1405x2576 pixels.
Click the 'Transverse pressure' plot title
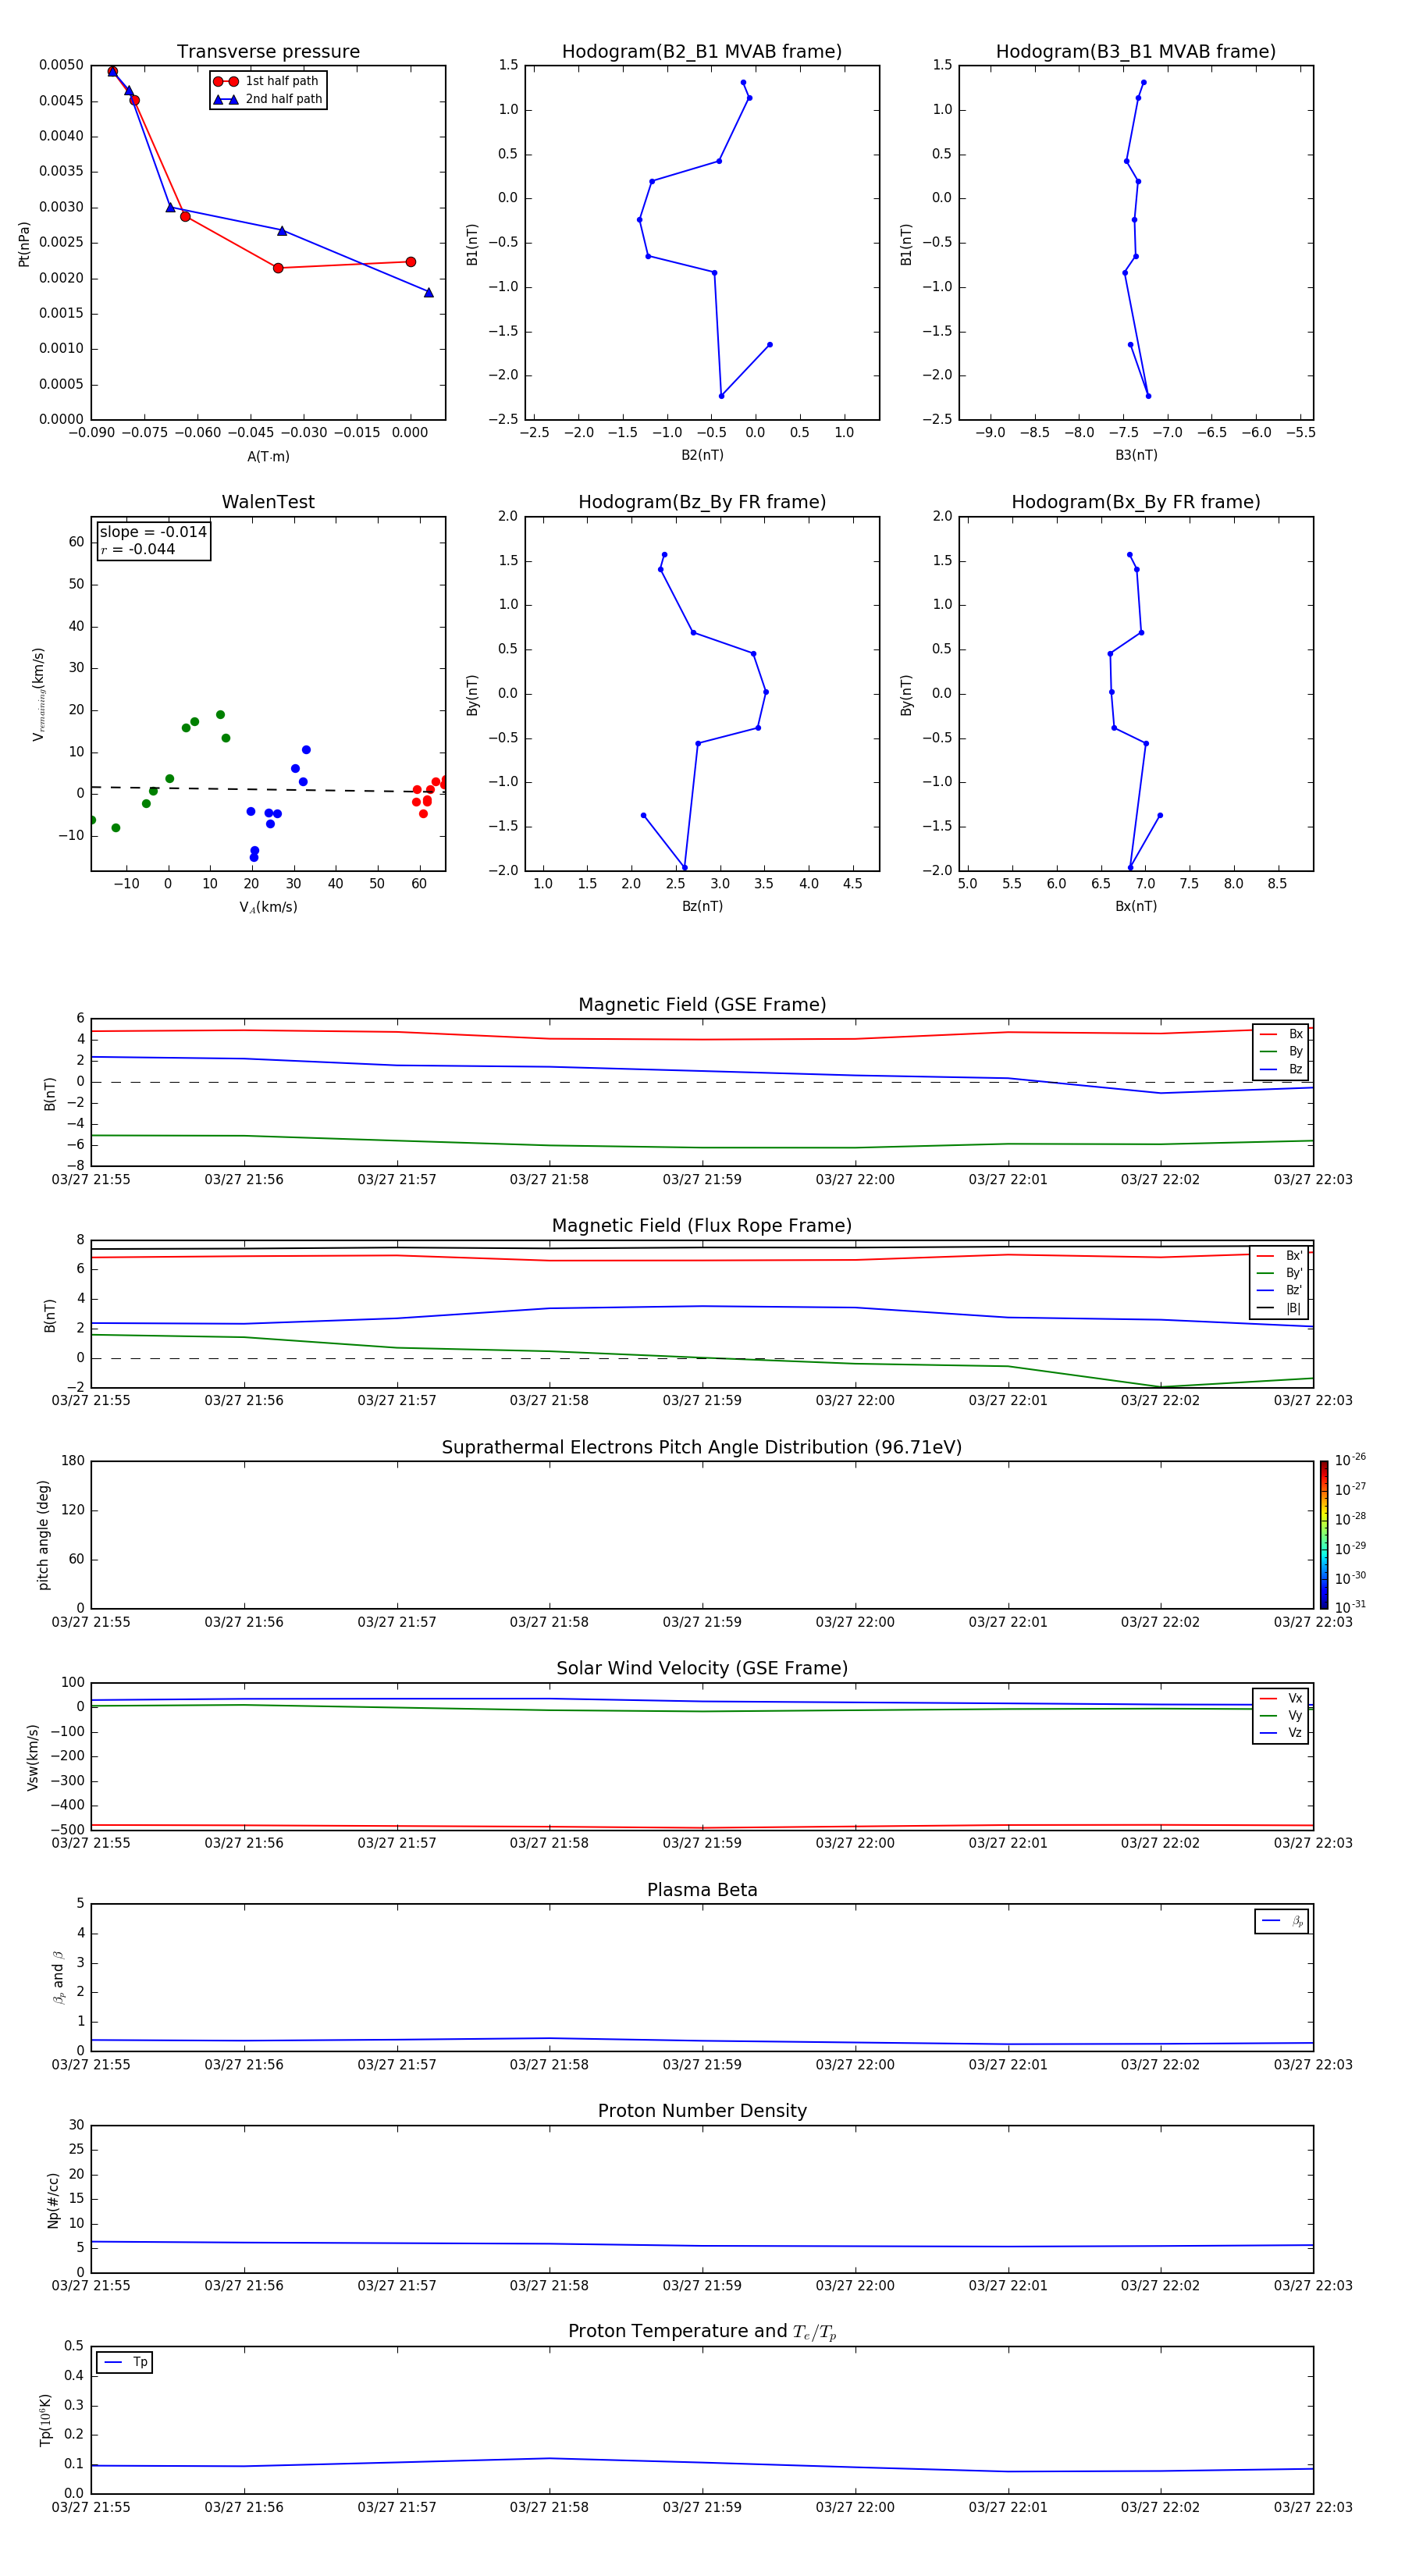click(x=268, y=52)
